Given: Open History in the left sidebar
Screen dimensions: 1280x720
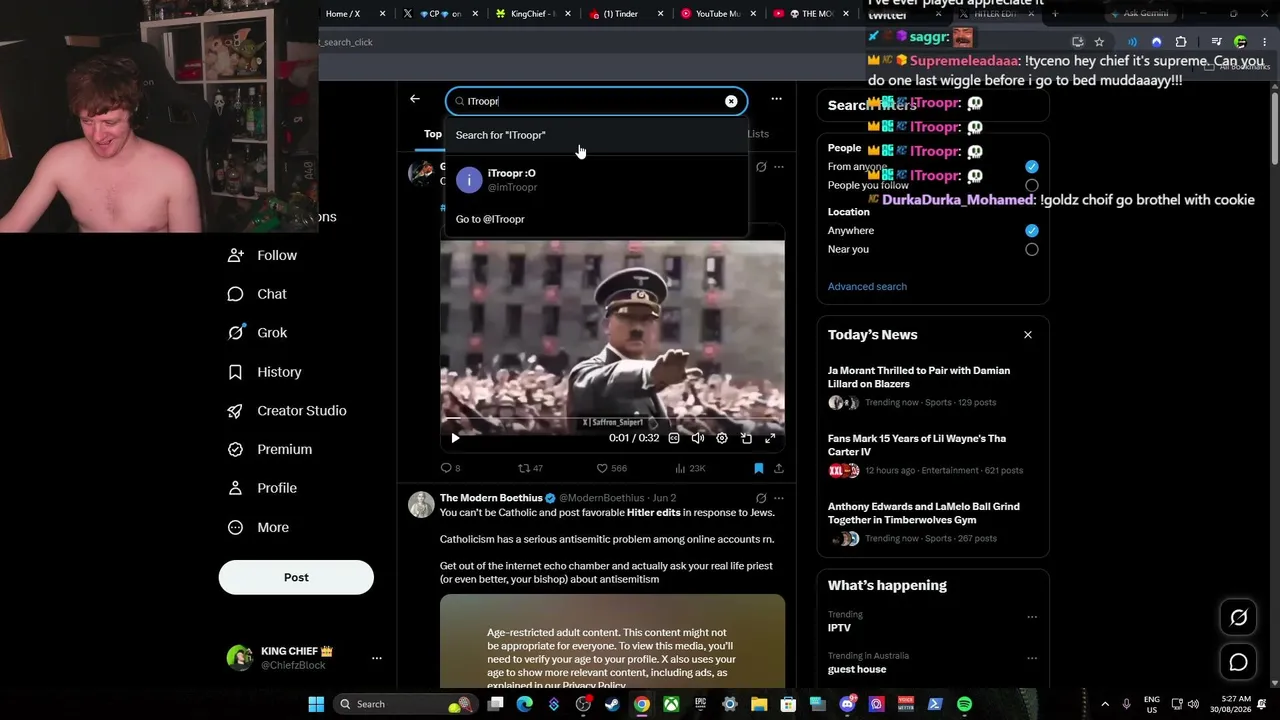Looking at the screenshot, I should coord(264,372).
